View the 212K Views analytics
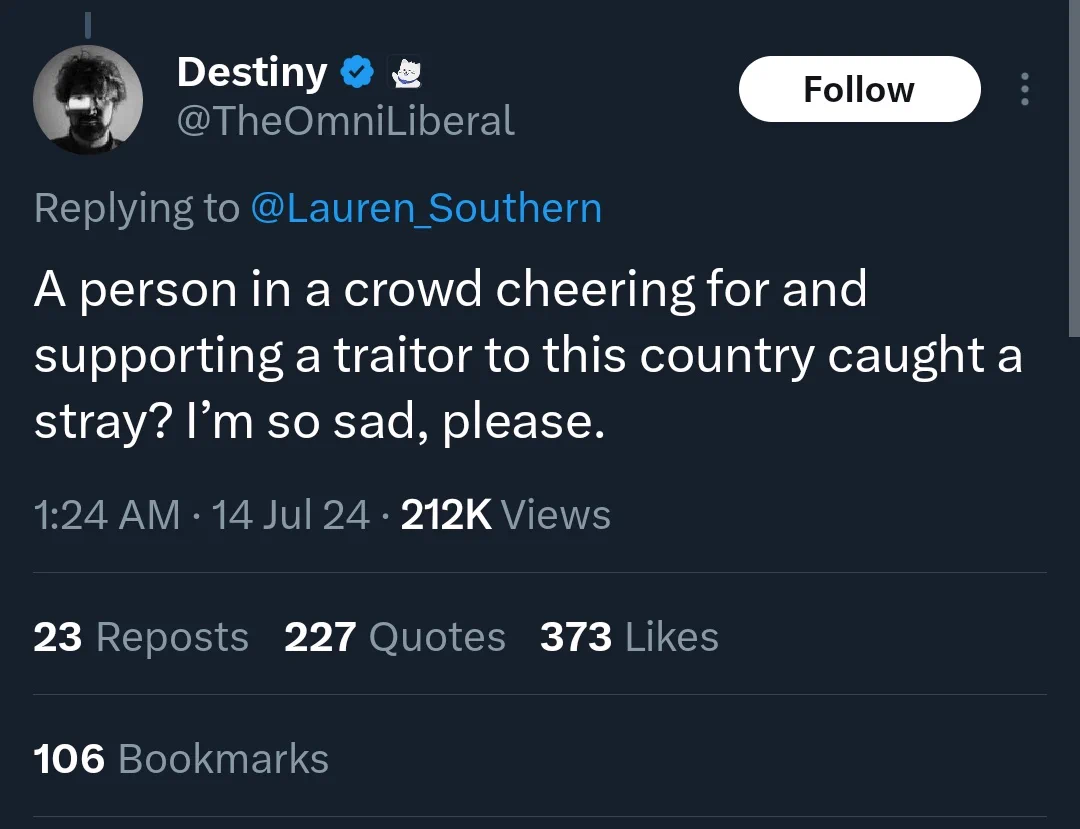Viewport: 1080px width, 829px height. tap(506, 514)
